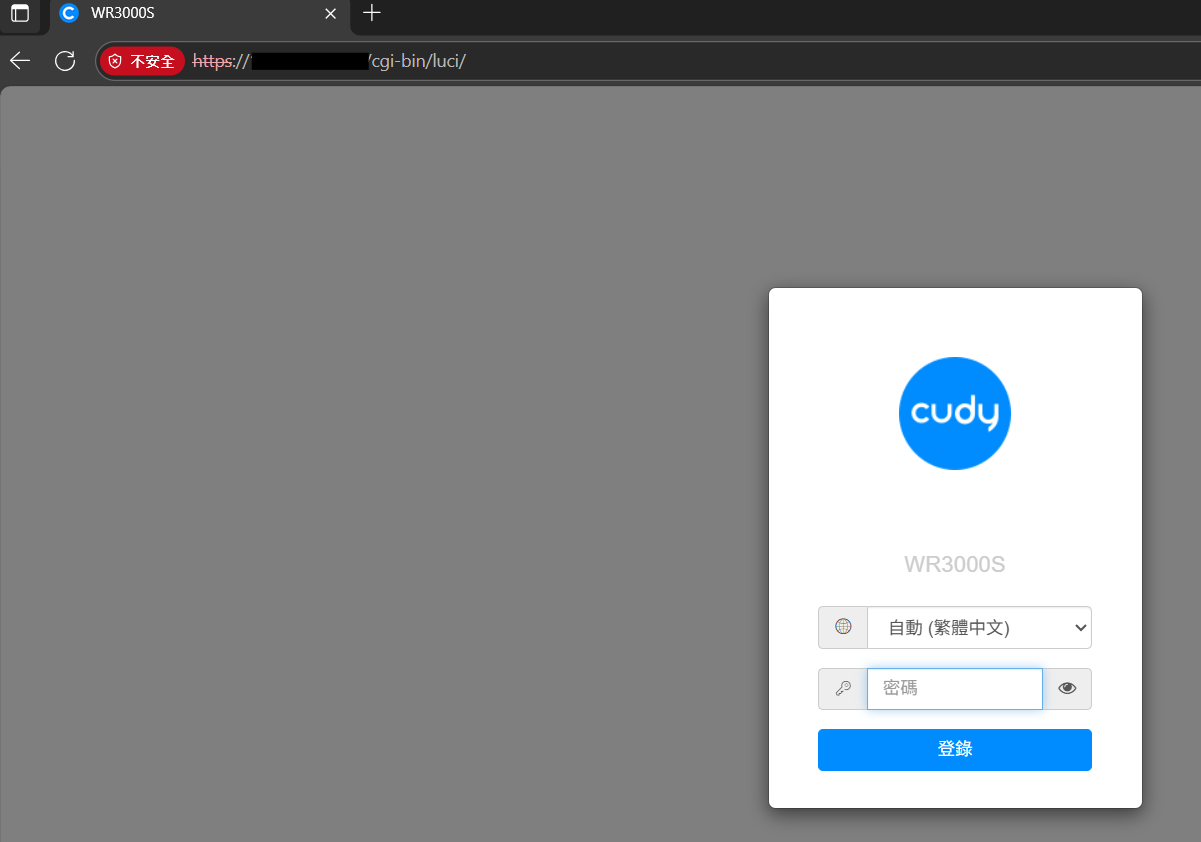Close the WR3000S tab
The width and height of the screenshot is (1201, 842).
[x=331, y=14]
